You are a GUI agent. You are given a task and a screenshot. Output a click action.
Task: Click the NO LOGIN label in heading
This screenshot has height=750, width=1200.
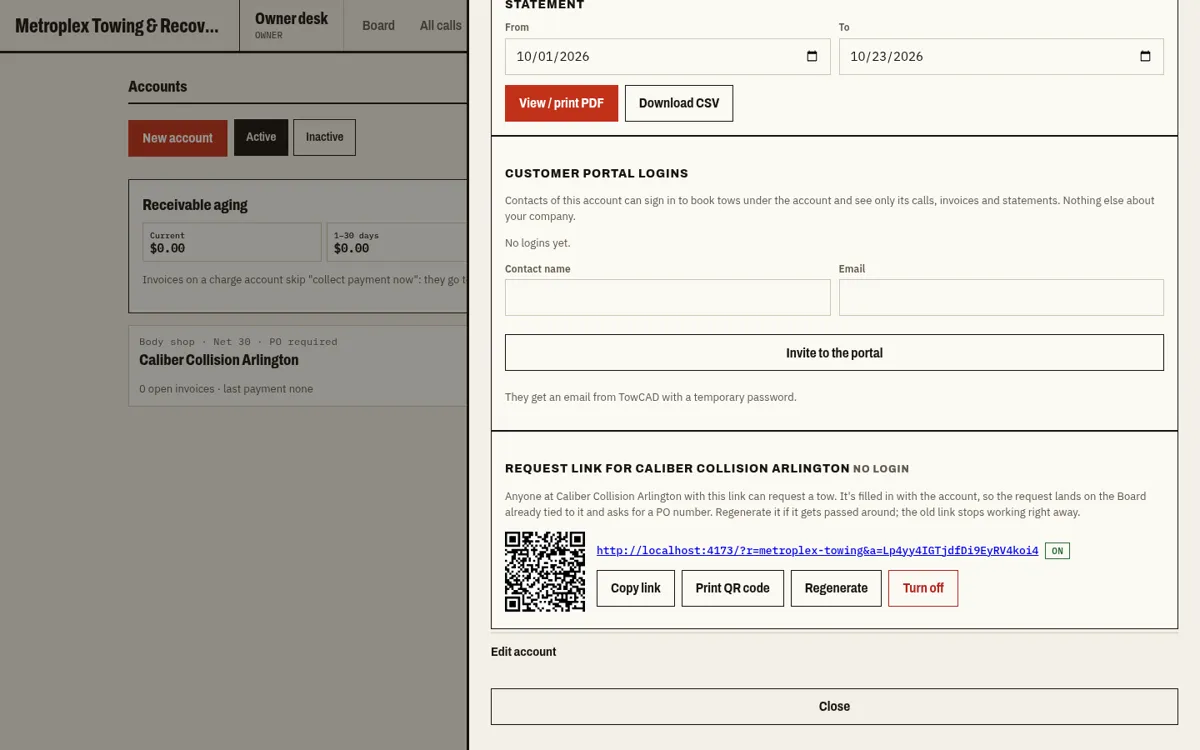881,468
